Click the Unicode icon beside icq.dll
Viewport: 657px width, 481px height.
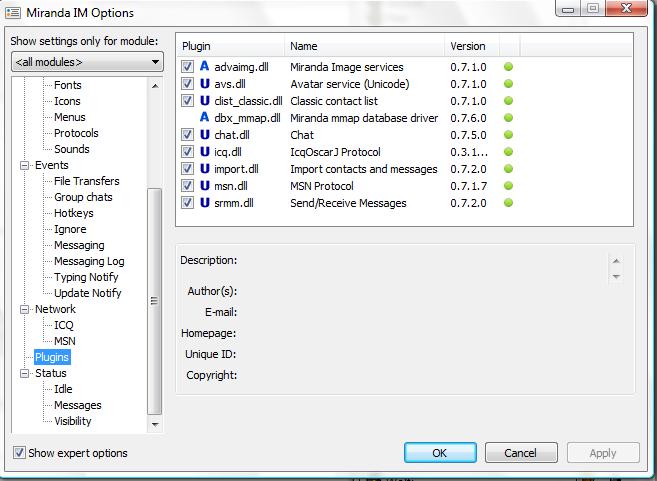[x=204, y=152]
